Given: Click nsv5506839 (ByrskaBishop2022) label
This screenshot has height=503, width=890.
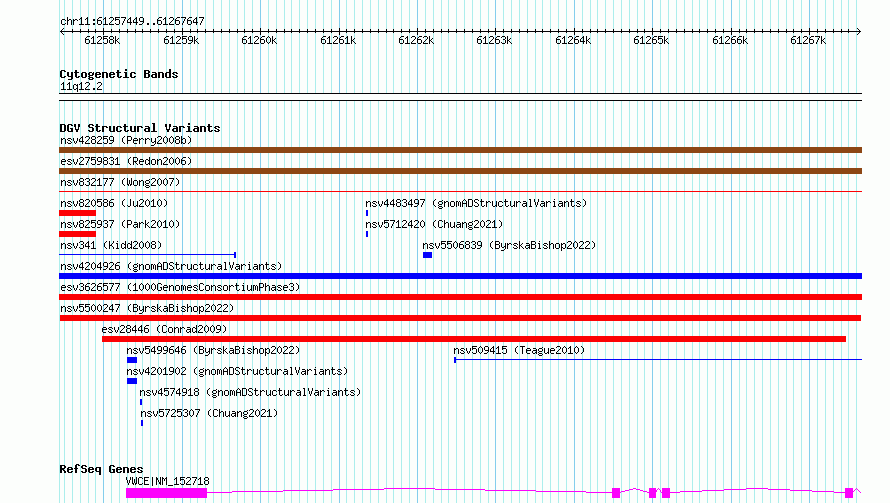Looking at the screenshot, I should (509, 245).
